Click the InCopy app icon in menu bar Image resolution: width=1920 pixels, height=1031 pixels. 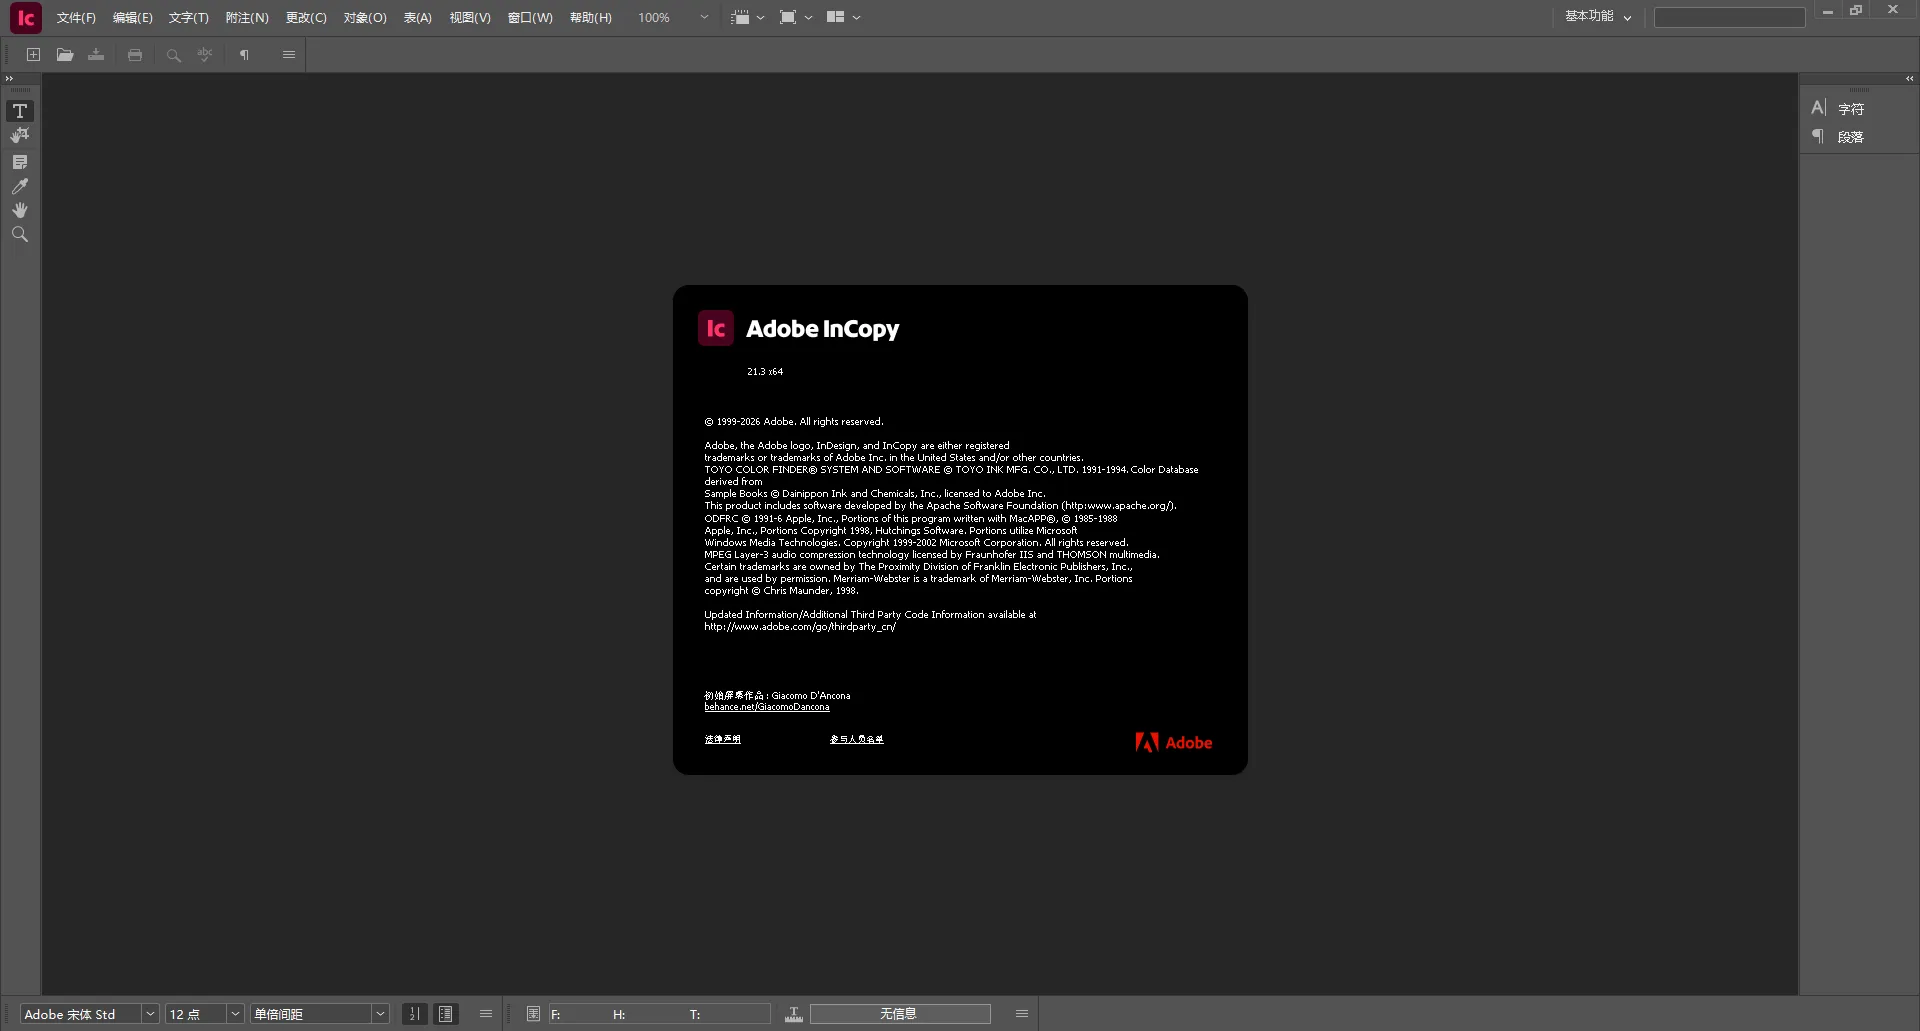point(26,17)
